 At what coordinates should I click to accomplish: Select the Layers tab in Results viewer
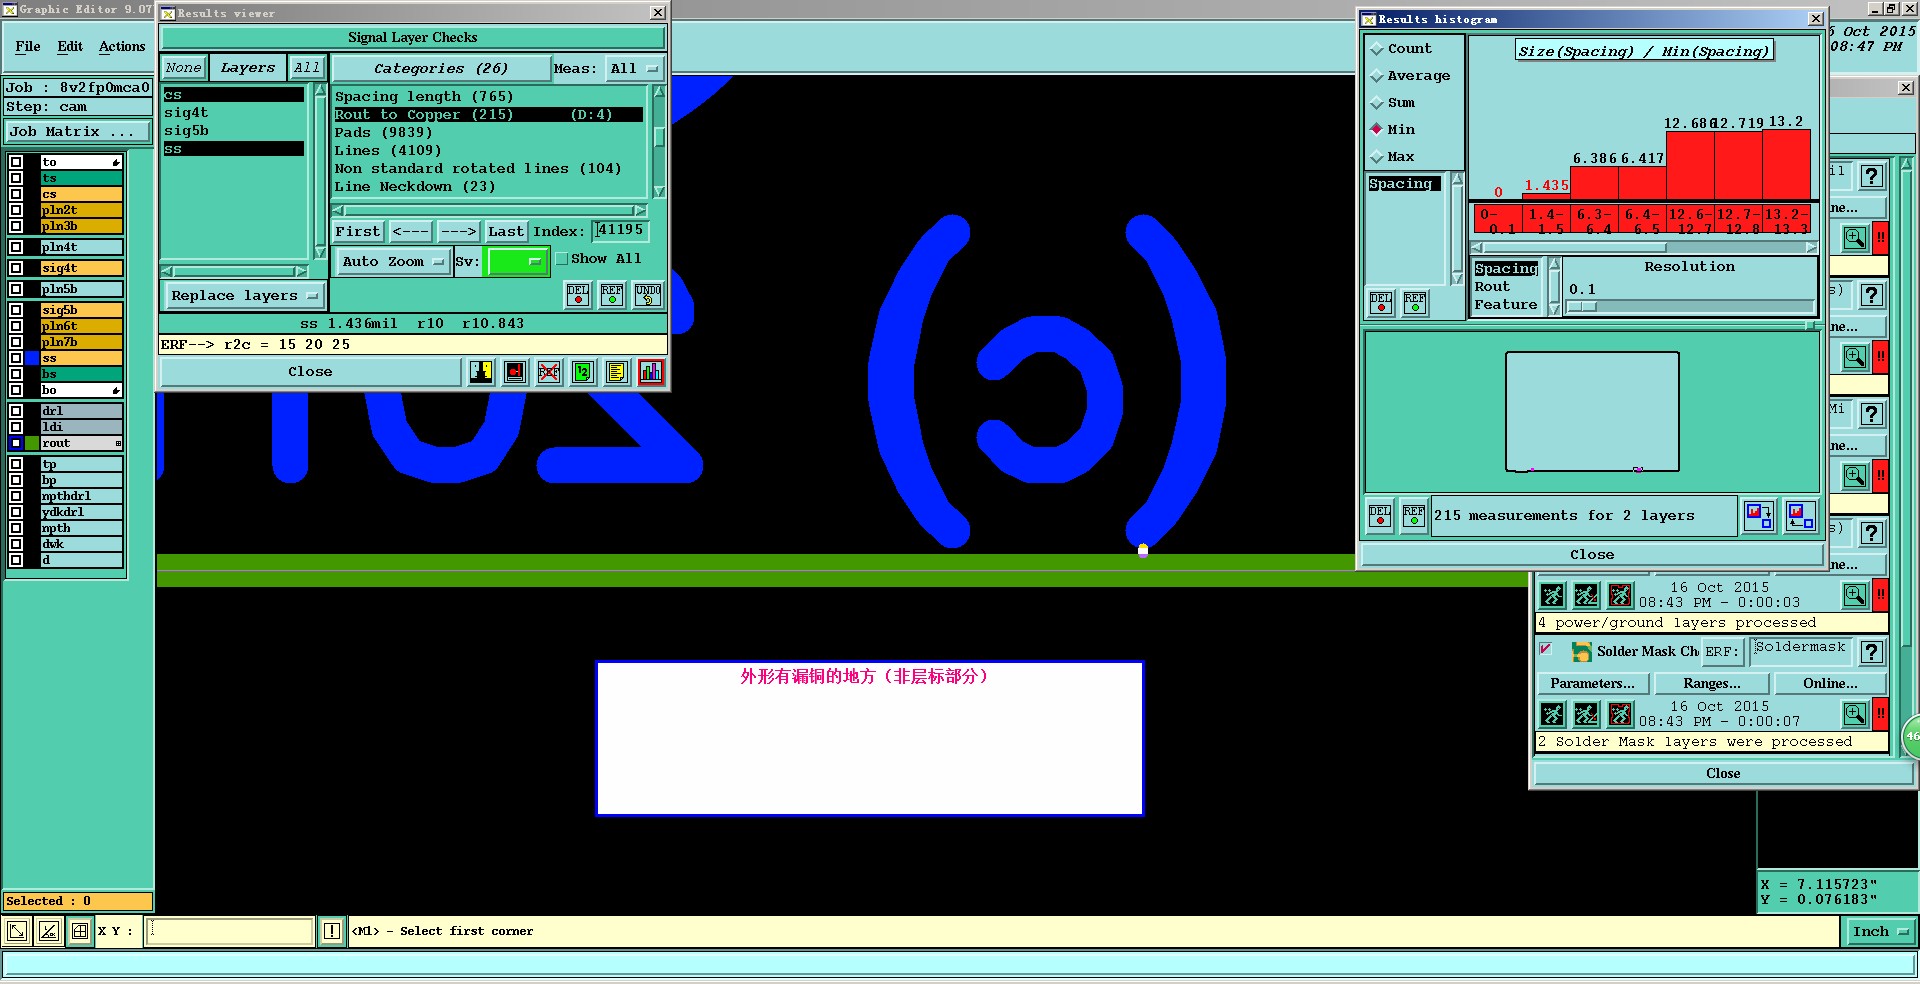[x=248, y=68]
